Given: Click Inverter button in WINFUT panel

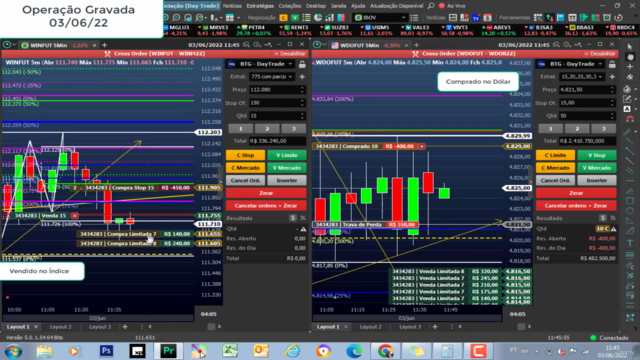Looking at the screenshot, I should (x=287, y=180).
